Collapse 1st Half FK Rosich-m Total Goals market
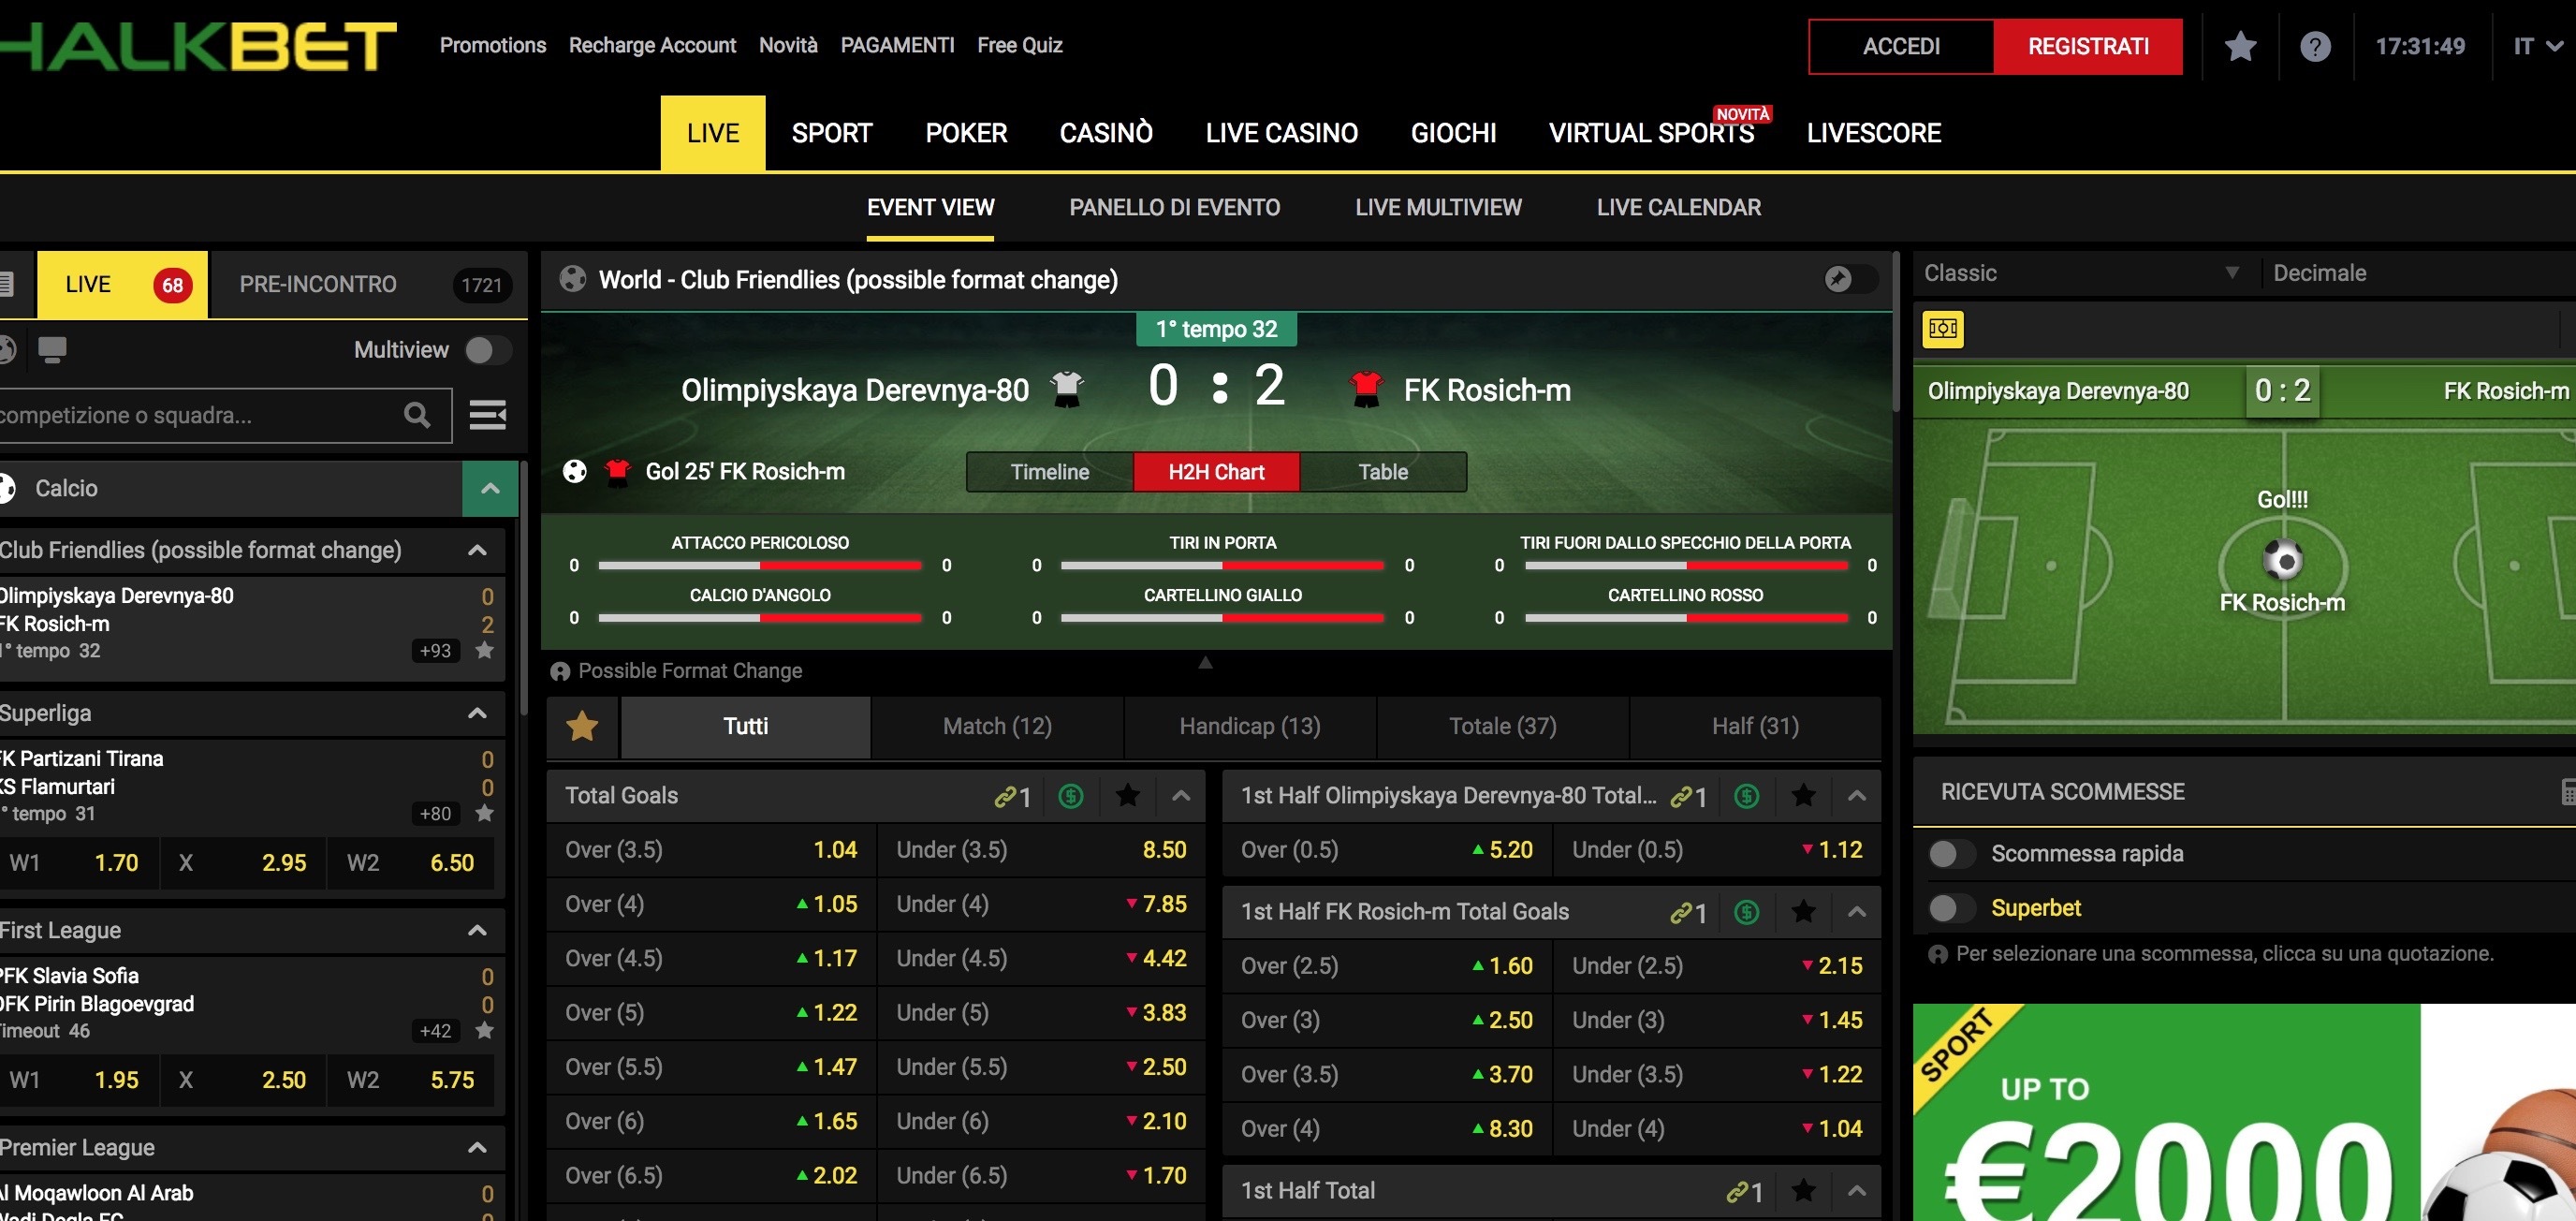This screenshot has height=1221, width=2576. (1857, 912)
